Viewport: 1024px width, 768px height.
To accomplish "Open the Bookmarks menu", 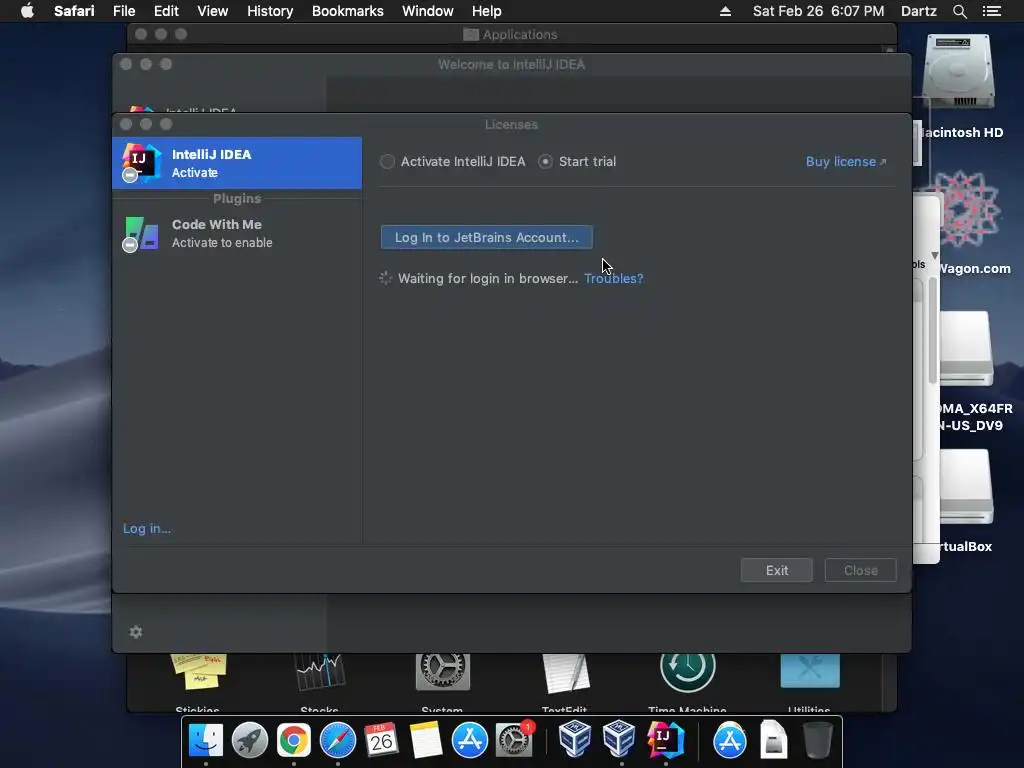I will point(347,11).
